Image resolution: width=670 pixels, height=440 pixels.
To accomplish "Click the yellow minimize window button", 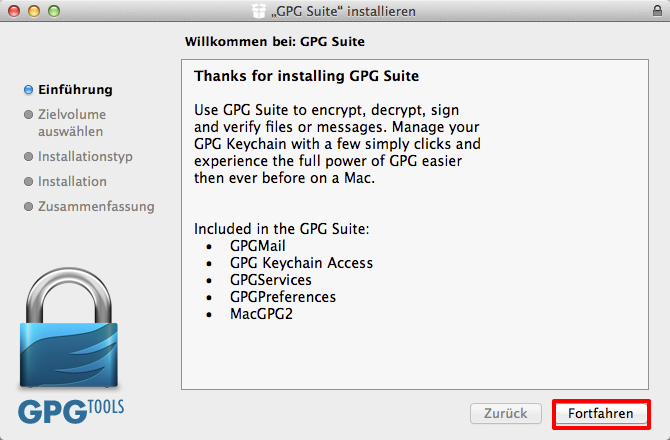I will point(34,11).
